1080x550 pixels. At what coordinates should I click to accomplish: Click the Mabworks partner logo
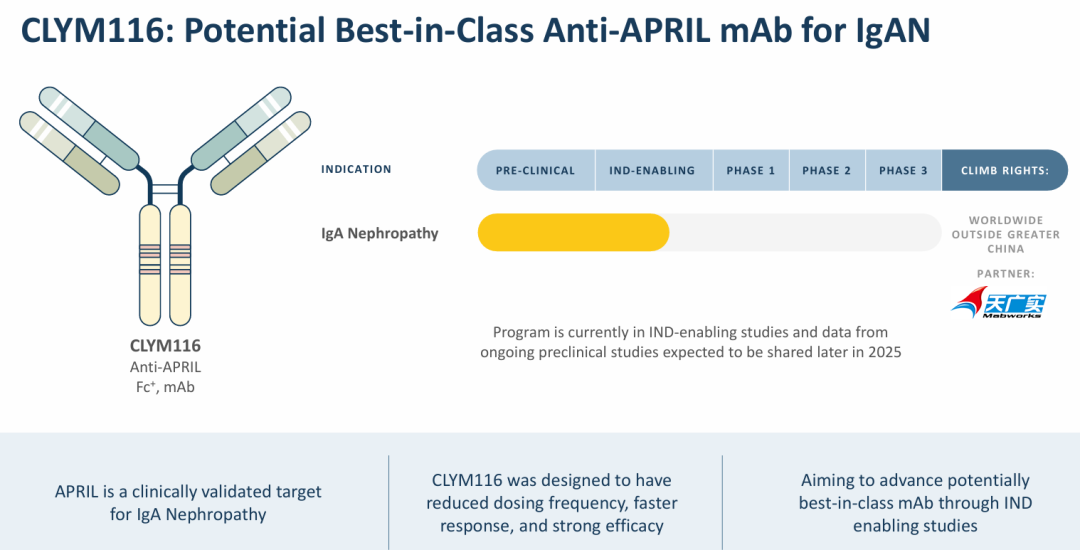[996, 301]
